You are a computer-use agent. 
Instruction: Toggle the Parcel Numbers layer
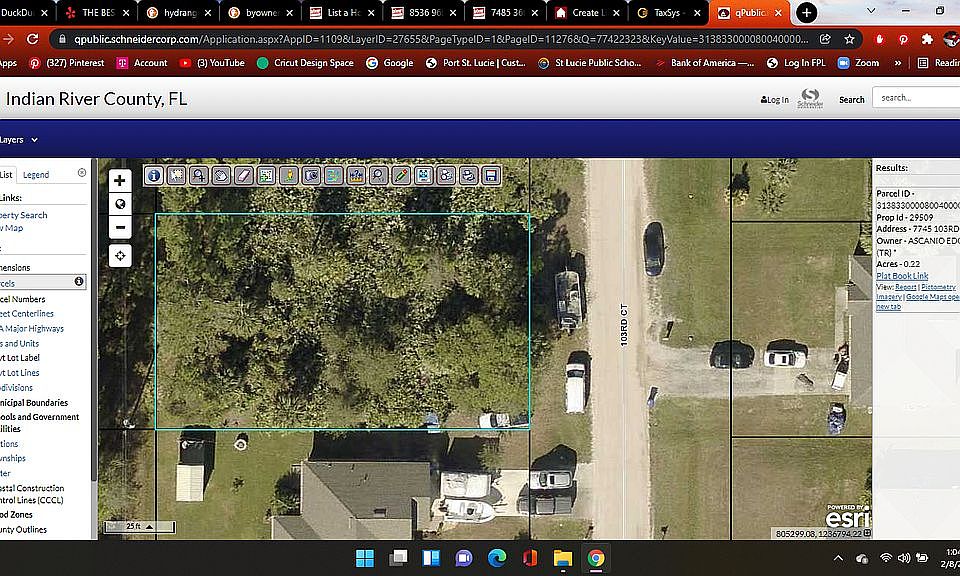click(23, 299)
